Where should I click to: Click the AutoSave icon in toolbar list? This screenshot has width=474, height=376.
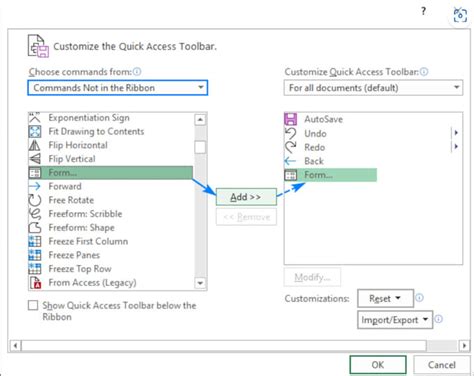click(290, 119)
